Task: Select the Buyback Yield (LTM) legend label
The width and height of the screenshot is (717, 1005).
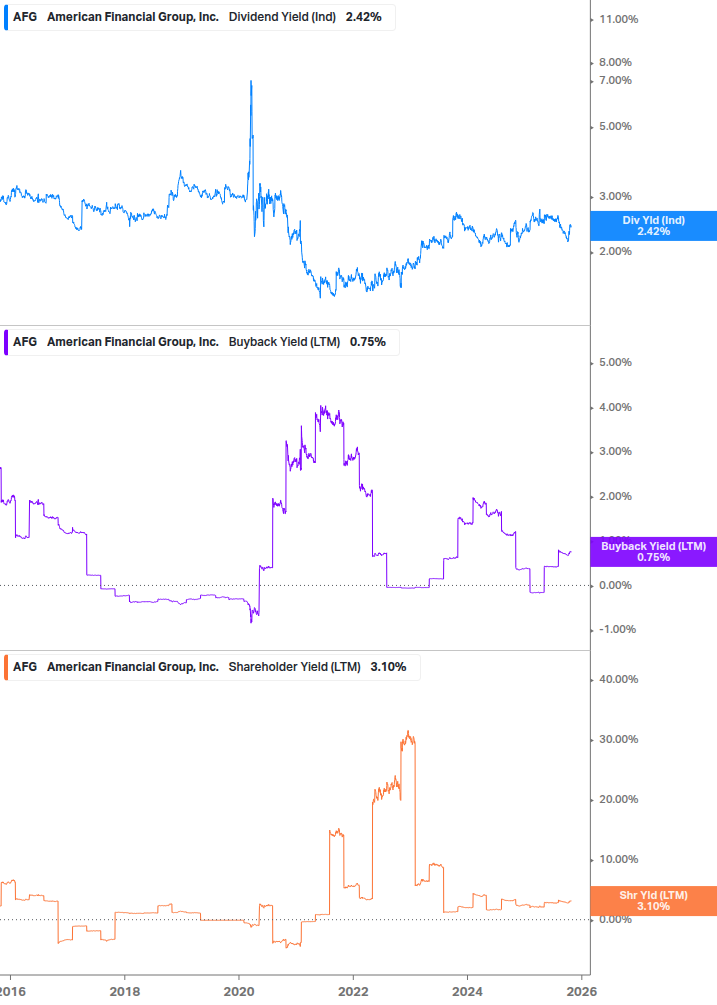Action: click(285, 342)
